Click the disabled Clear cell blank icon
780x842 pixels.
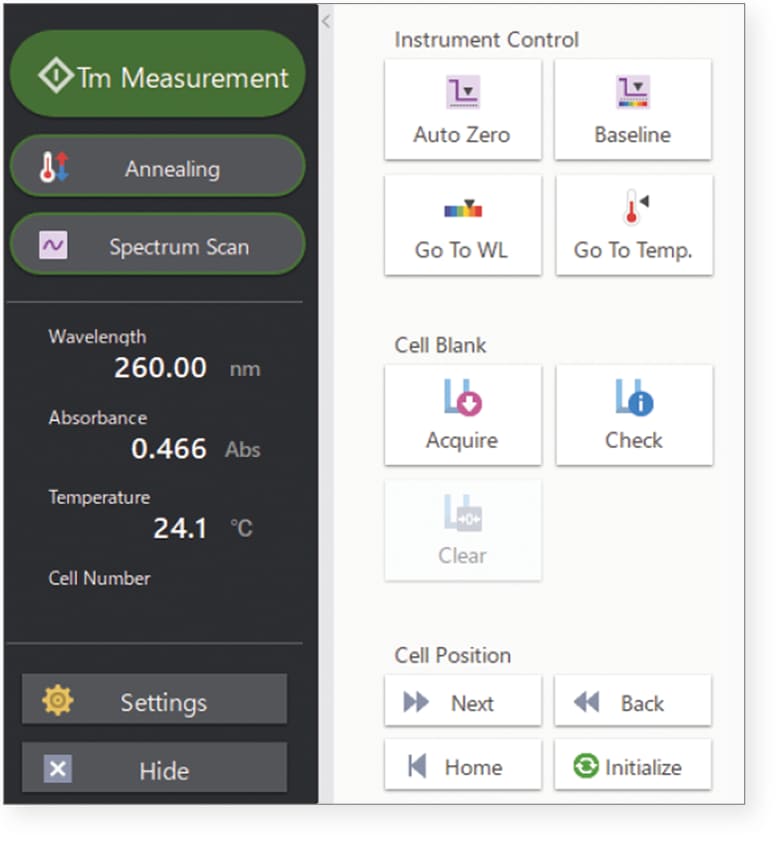coord(463,513)
